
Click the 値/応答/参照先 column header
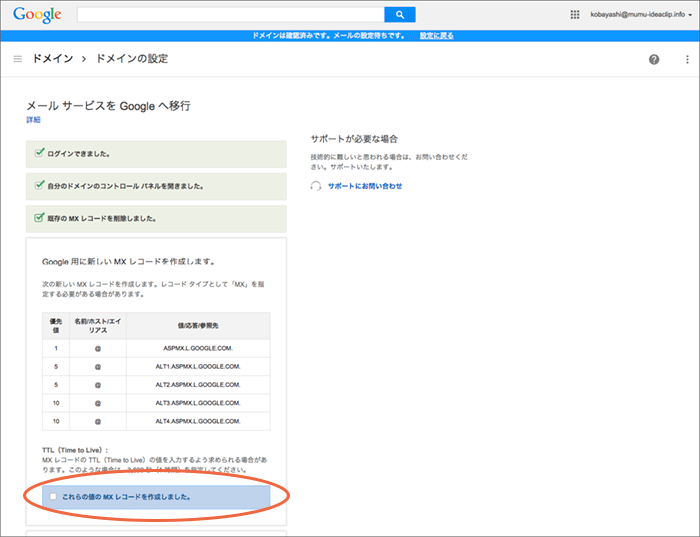tap(198, 326)
